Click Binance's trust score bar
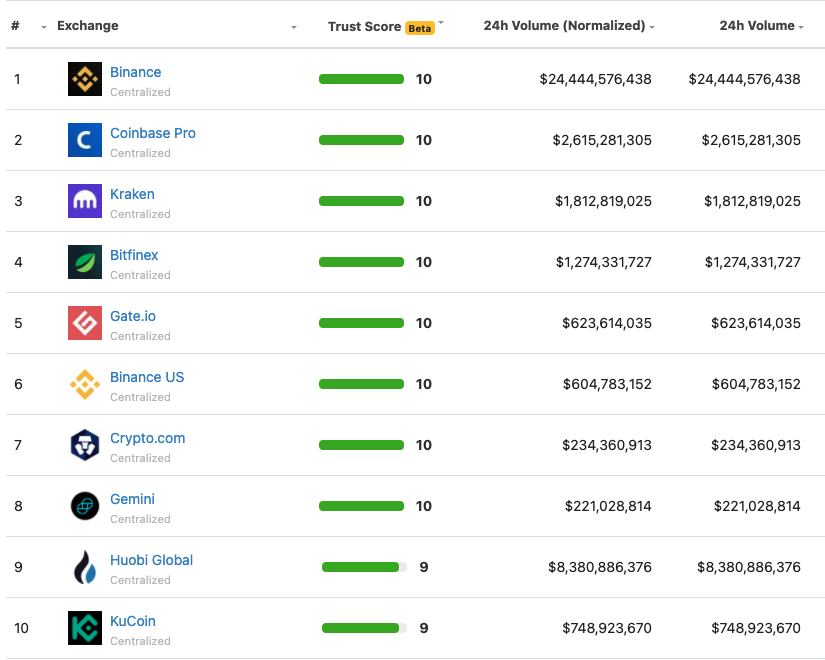The width and height of the screenshot is (825, 660). tap(361, 79)
